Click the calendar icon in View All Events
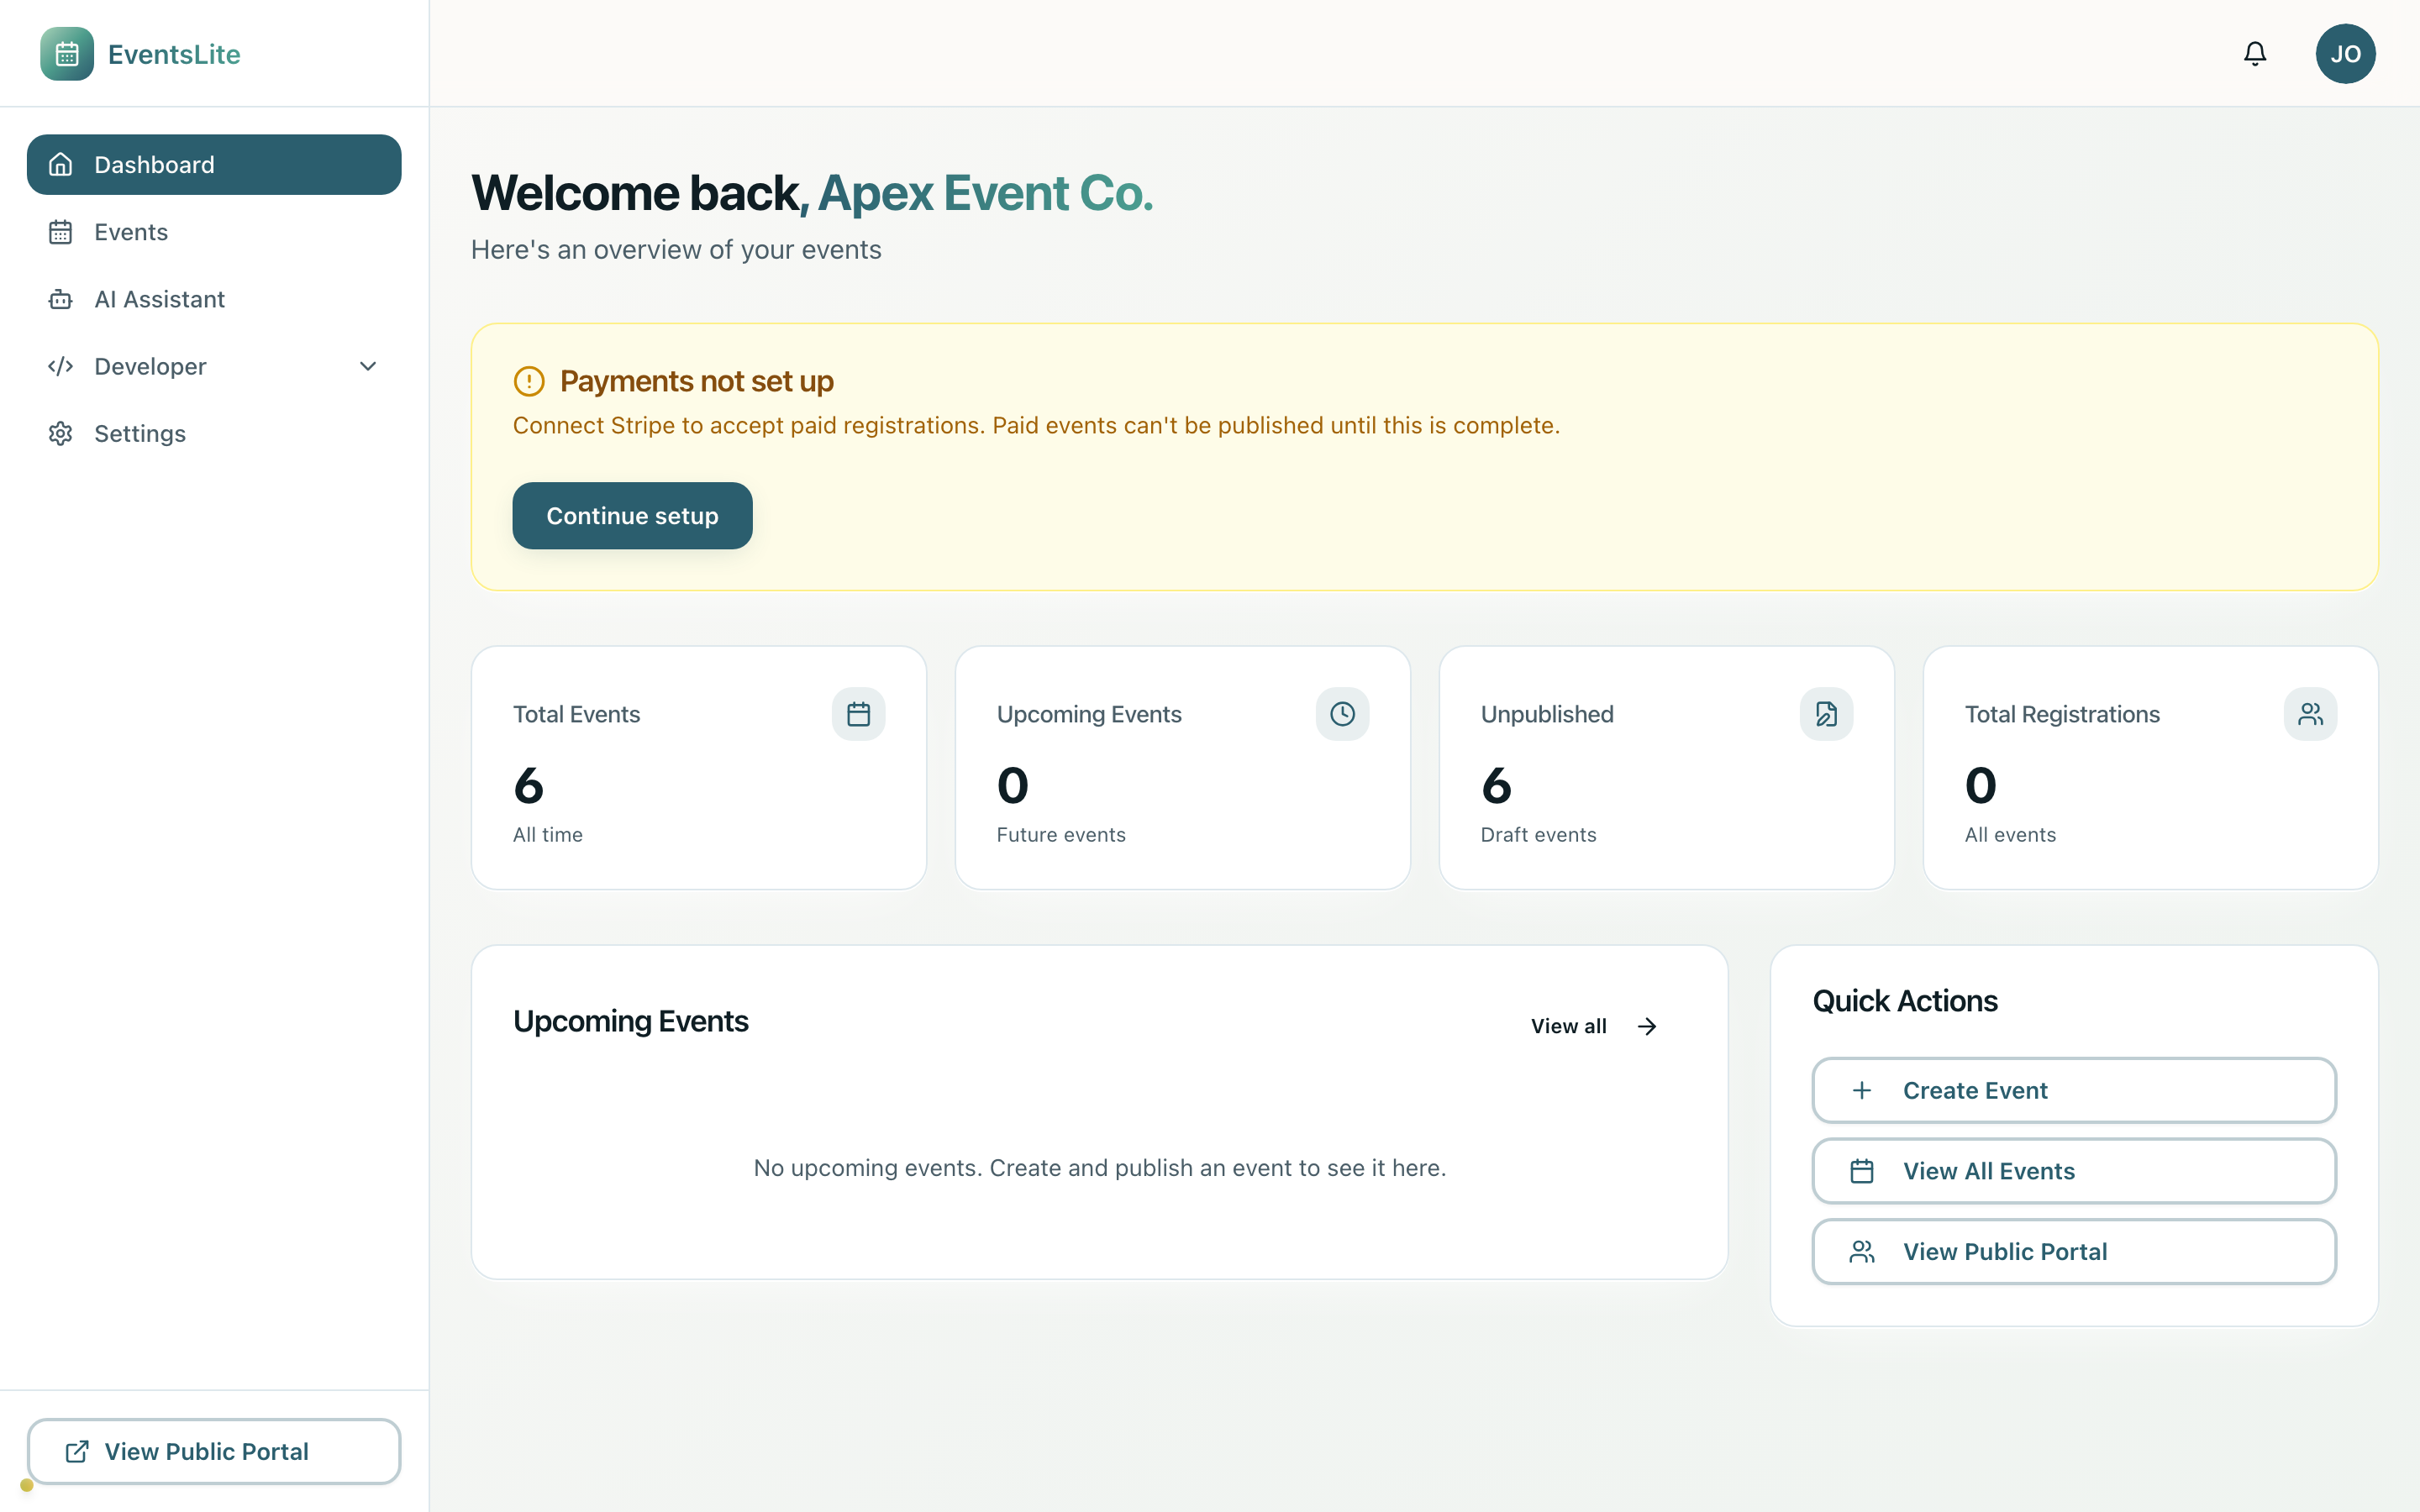Screen dimensions: 2420x1512 pyautogui.click(x=1862, y=1171)
